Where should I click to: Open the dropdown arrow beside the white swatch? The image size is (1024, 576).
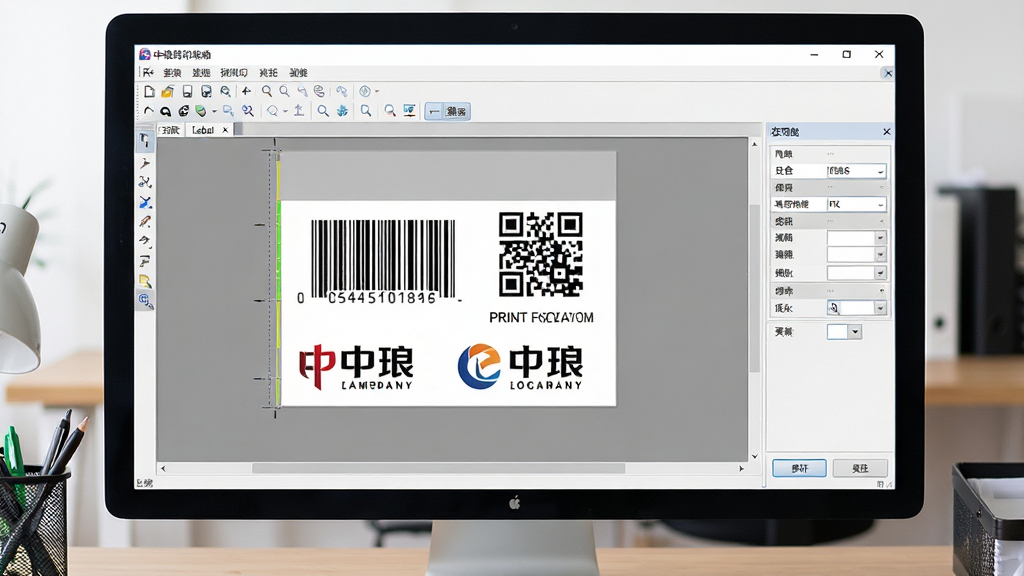click(x=855, y=332)
